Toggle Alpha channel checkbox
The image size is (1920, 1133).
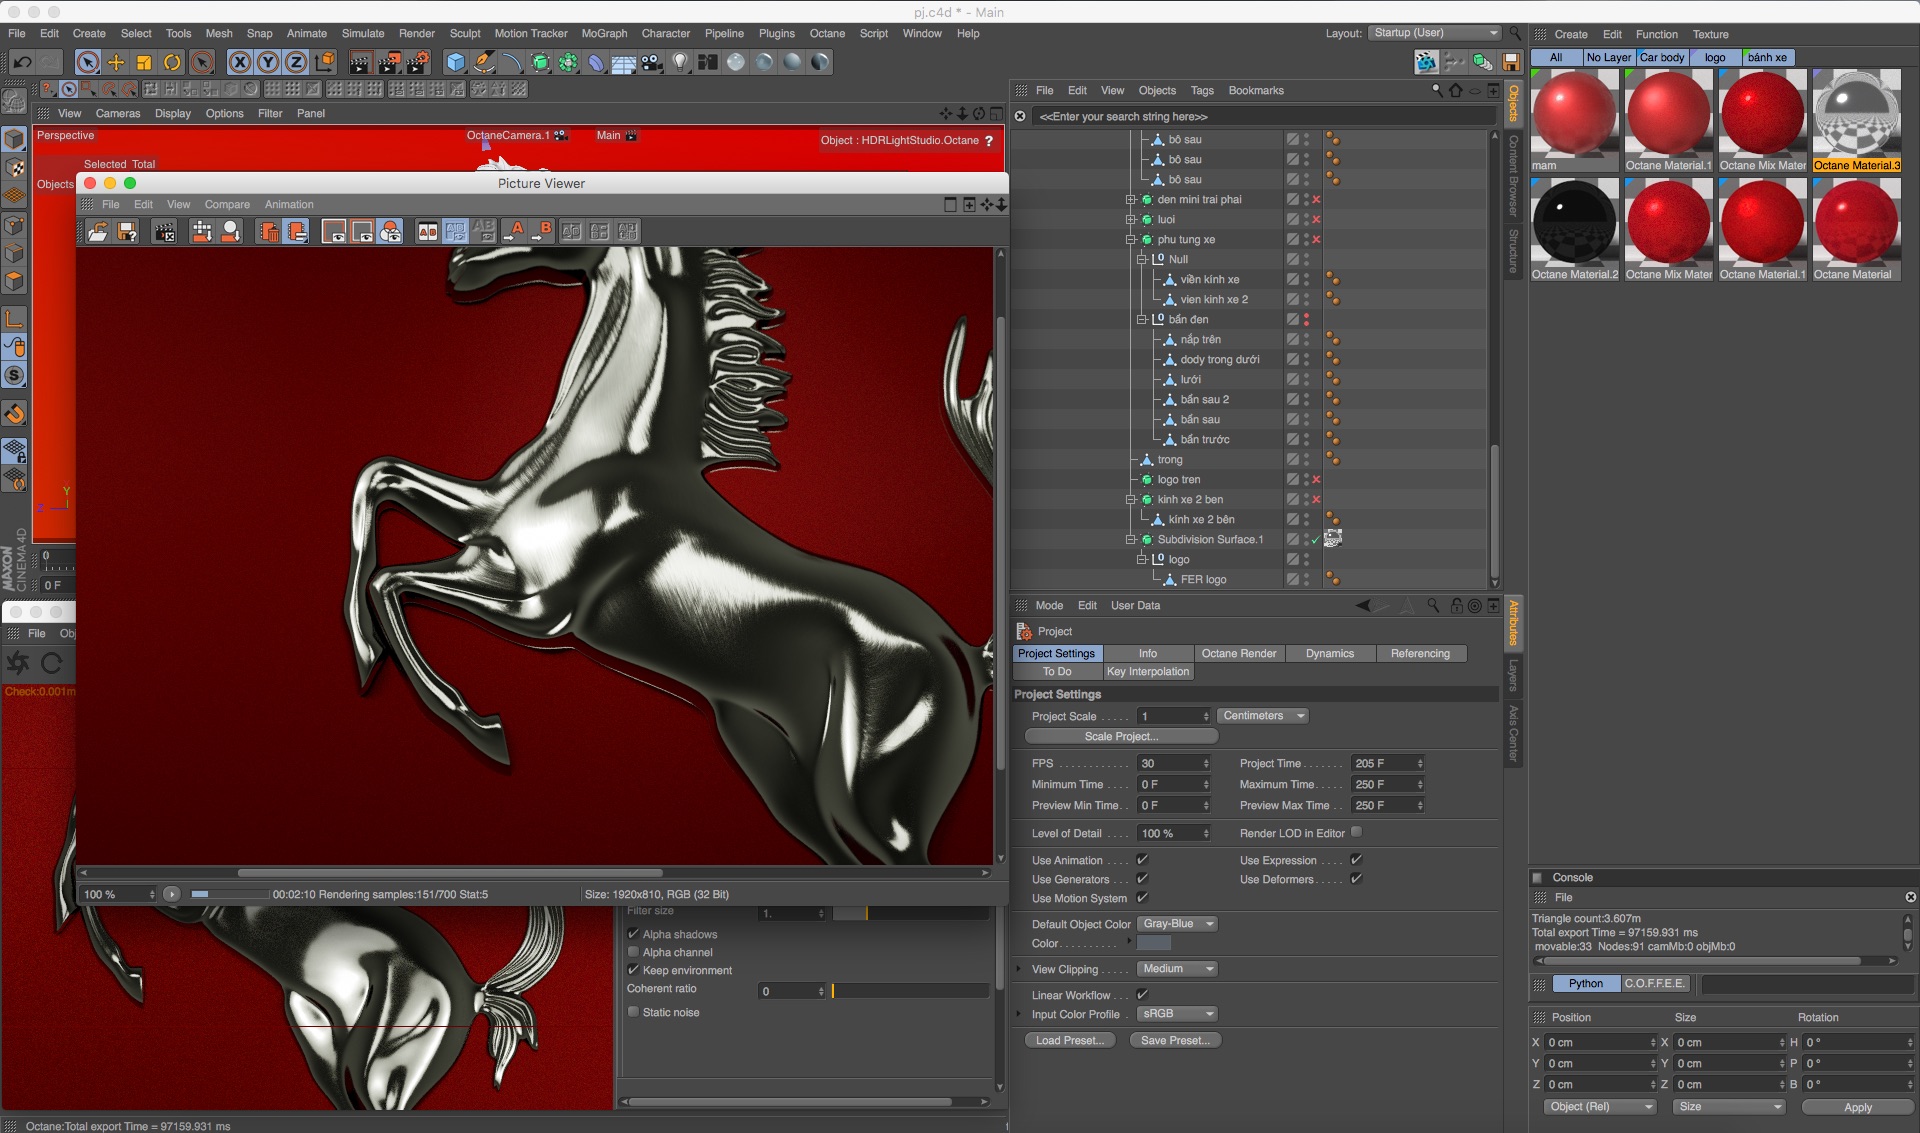point(633,952)
